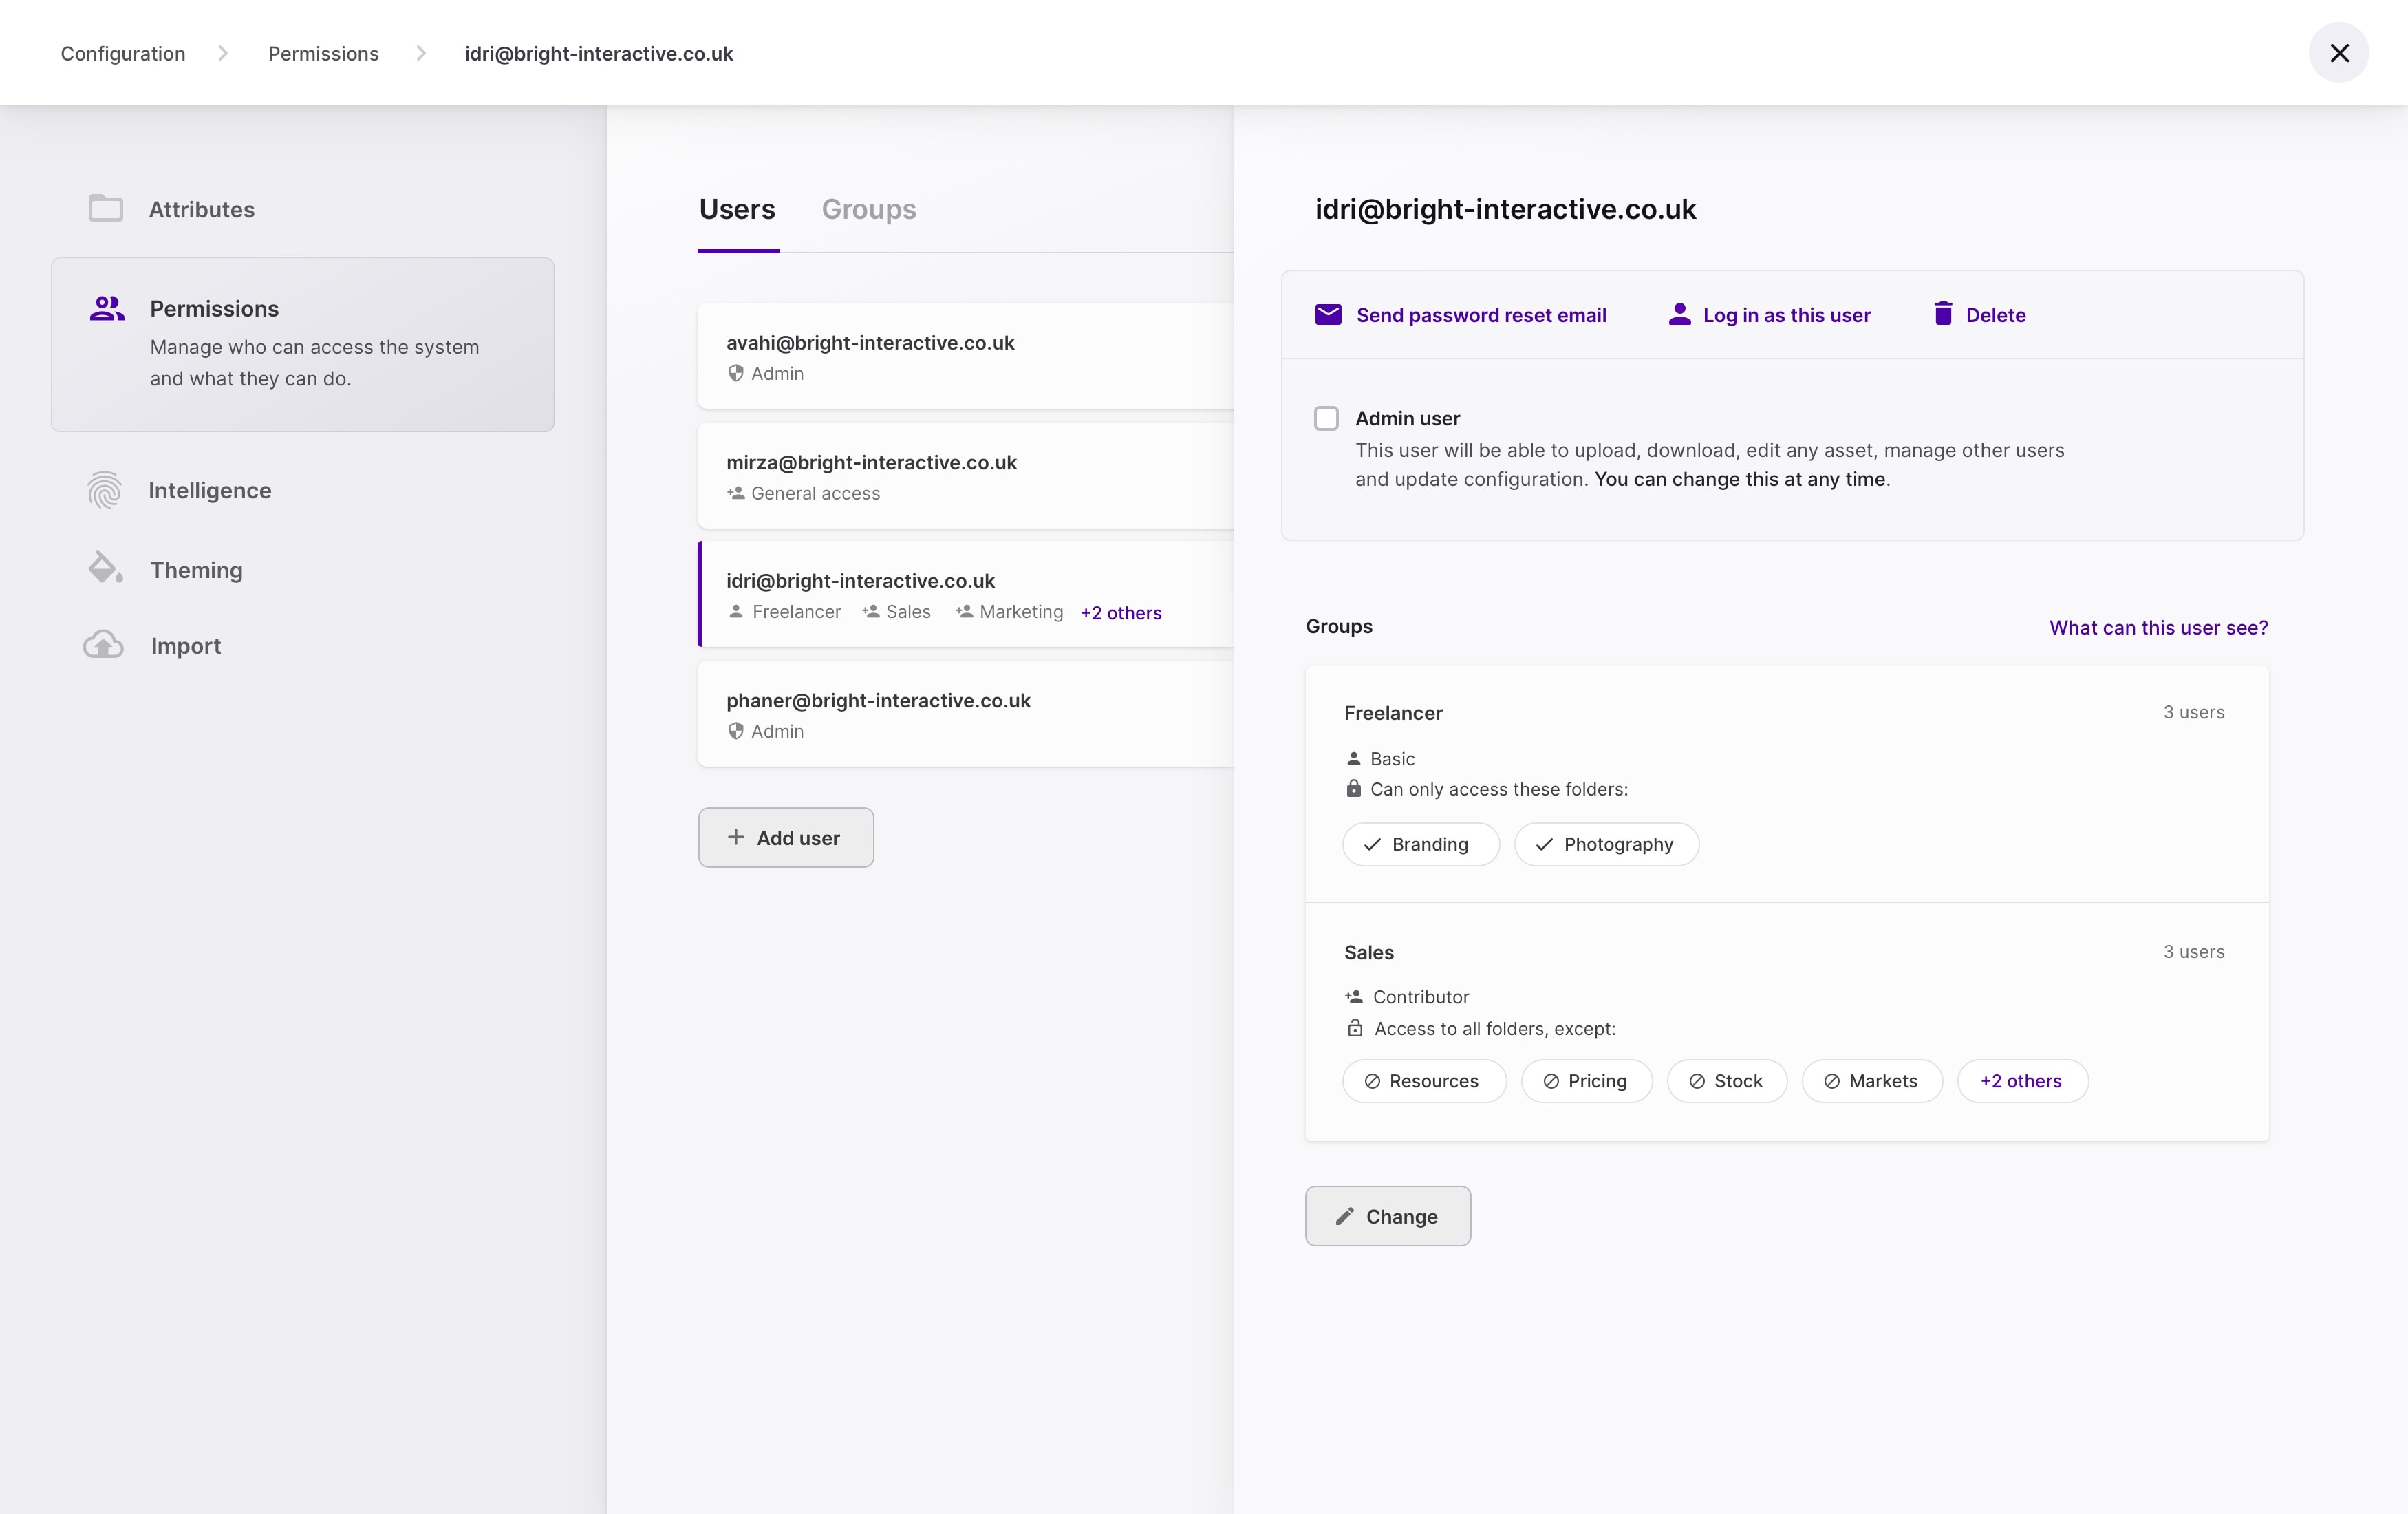Select the Import cloud icon
The width and height of the screenshot is (2408, 1514).
pos(104,645)
